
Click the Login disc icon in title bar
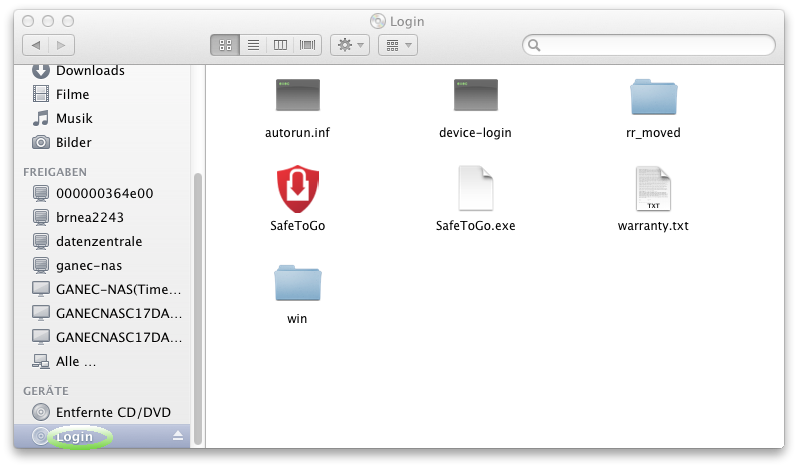click(378, 21)
